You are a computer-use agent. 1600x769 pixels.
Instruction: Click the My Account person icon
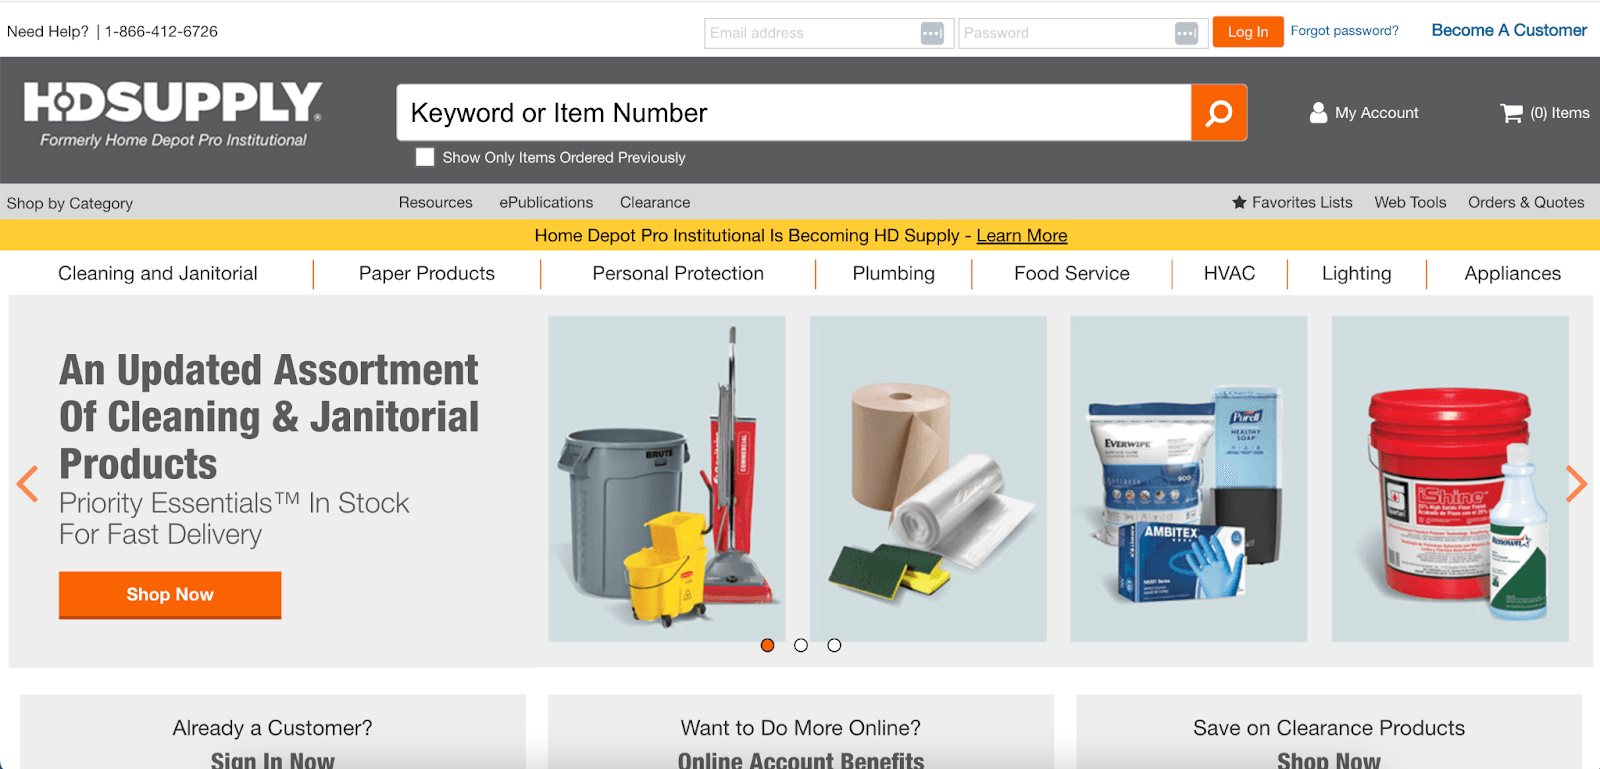1319,113
